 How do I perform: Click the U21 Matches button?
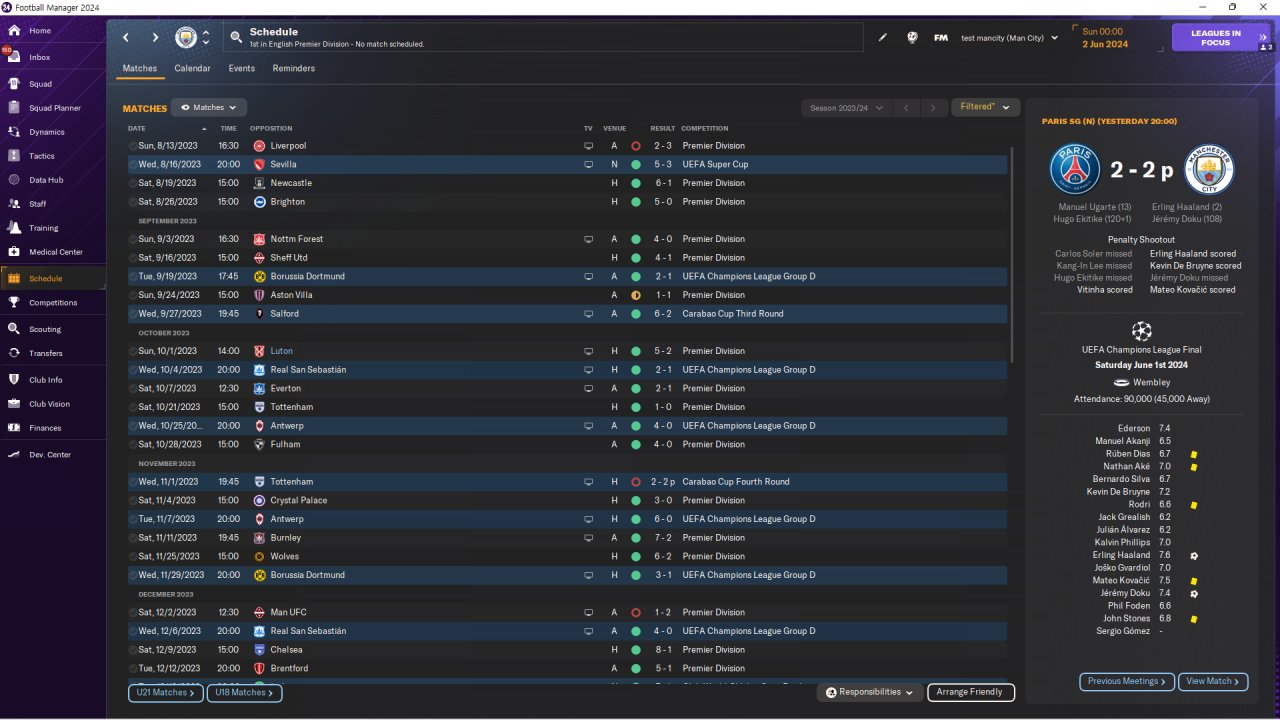click(x=166, y=692)
